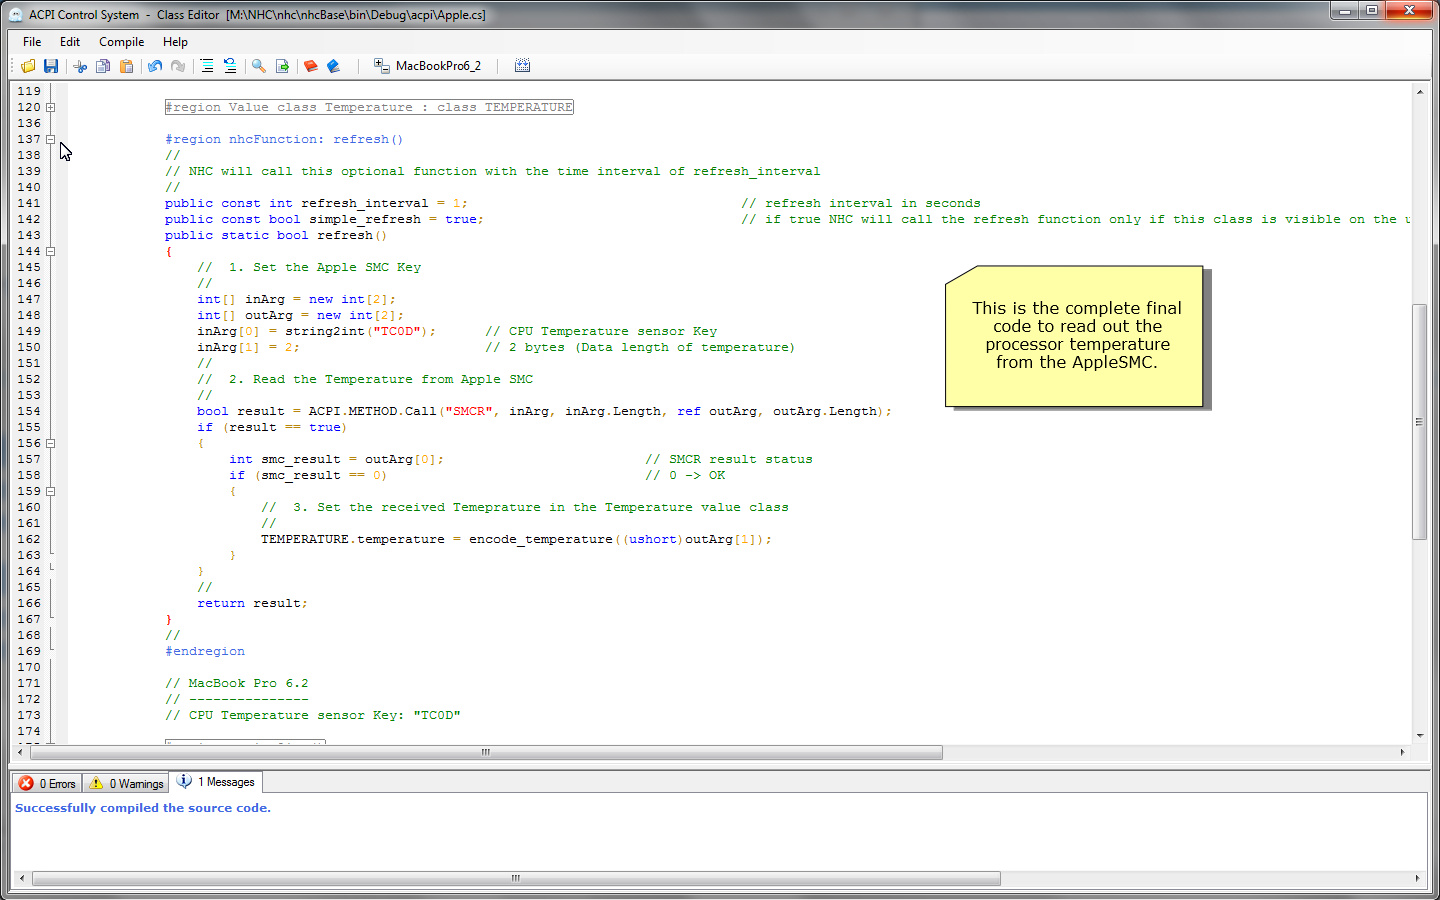Show the 0 Warnings list
The width and height of the screenshot is (1440, 900).
[126, 783]
